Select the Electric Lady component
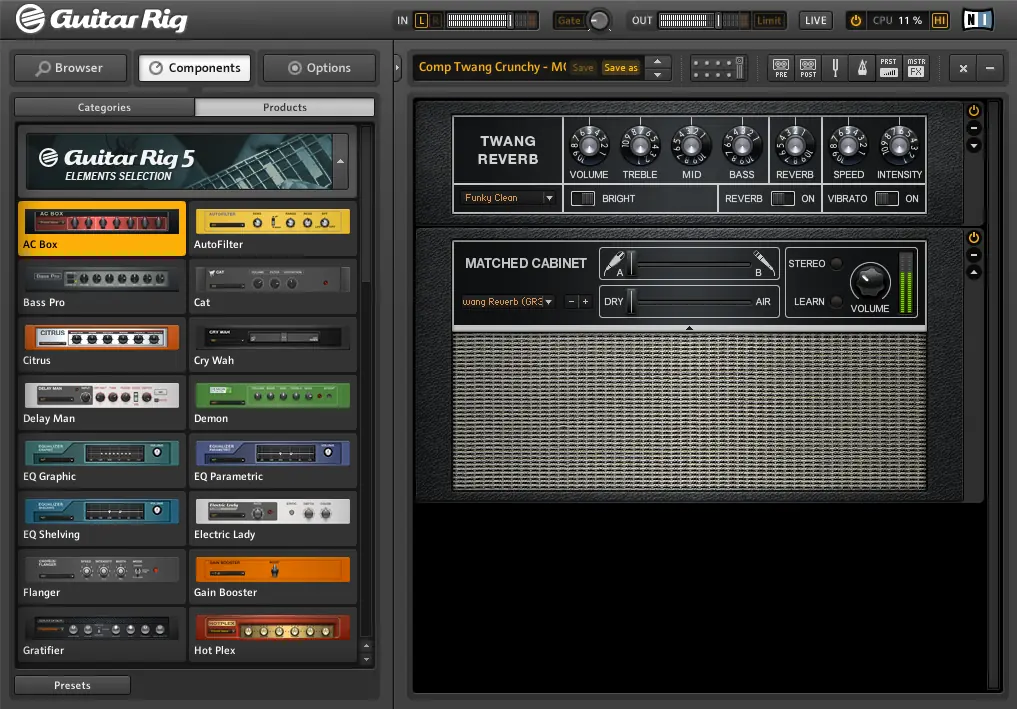This screenshot has width=1017, height=709. pos(272,518)
